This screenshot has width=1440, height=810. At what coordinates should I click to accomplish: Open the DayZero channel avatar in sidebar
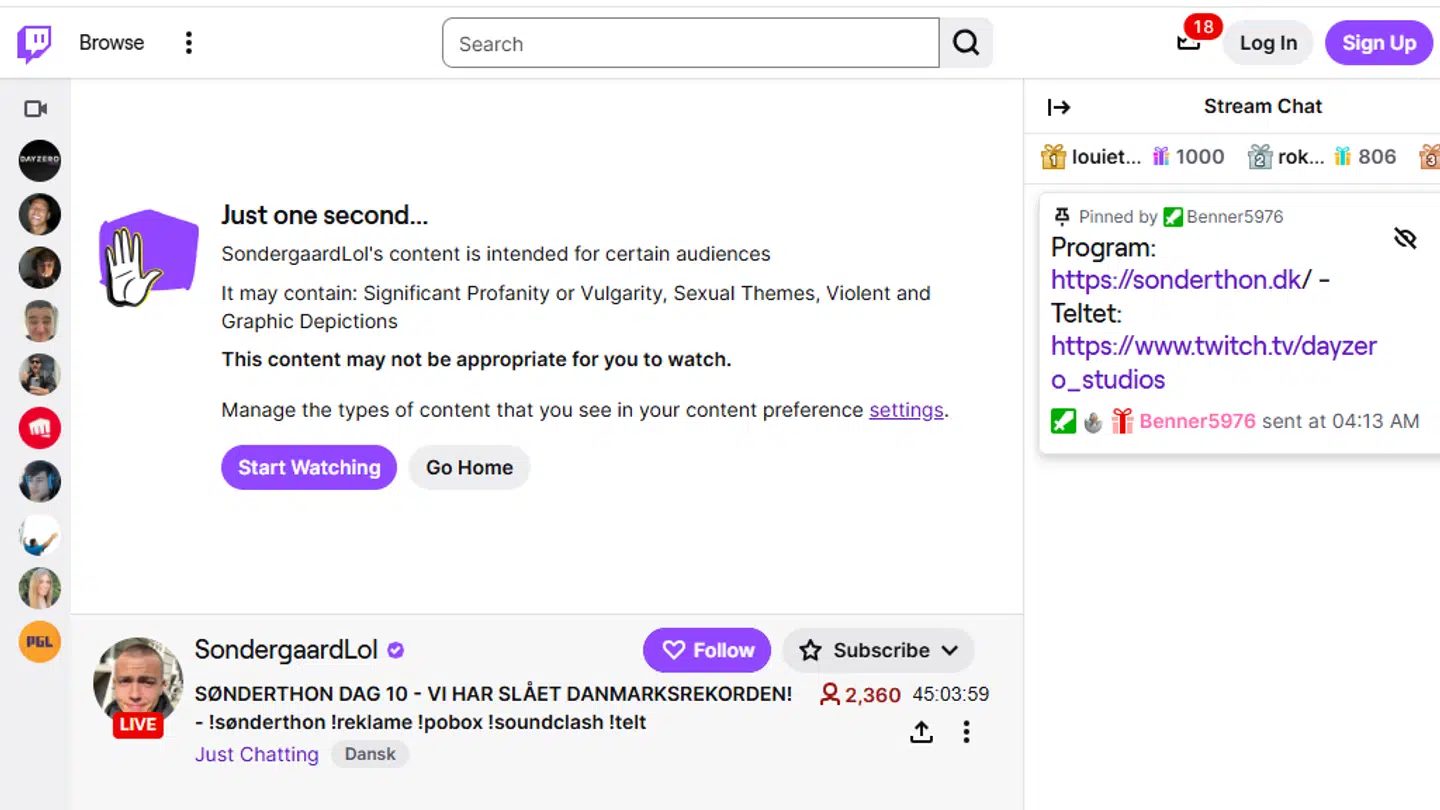(40, 161)
